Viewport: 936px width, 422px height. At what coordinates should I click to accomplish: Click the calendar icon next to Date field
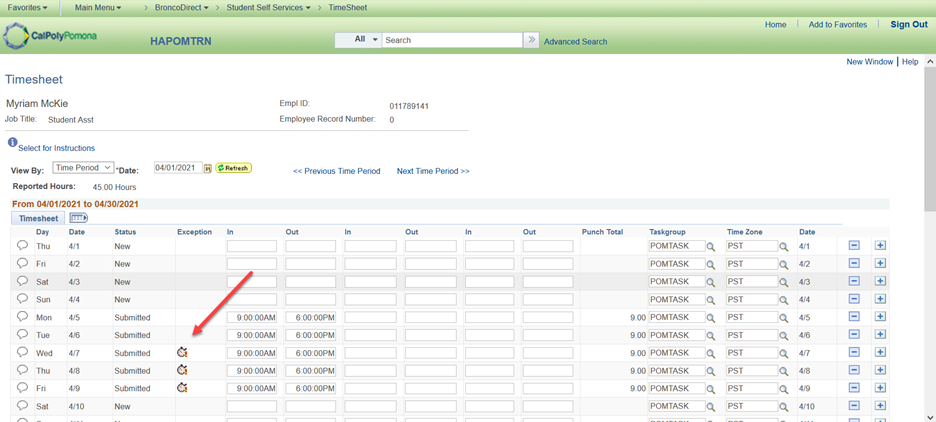click(x=208, y=169)
